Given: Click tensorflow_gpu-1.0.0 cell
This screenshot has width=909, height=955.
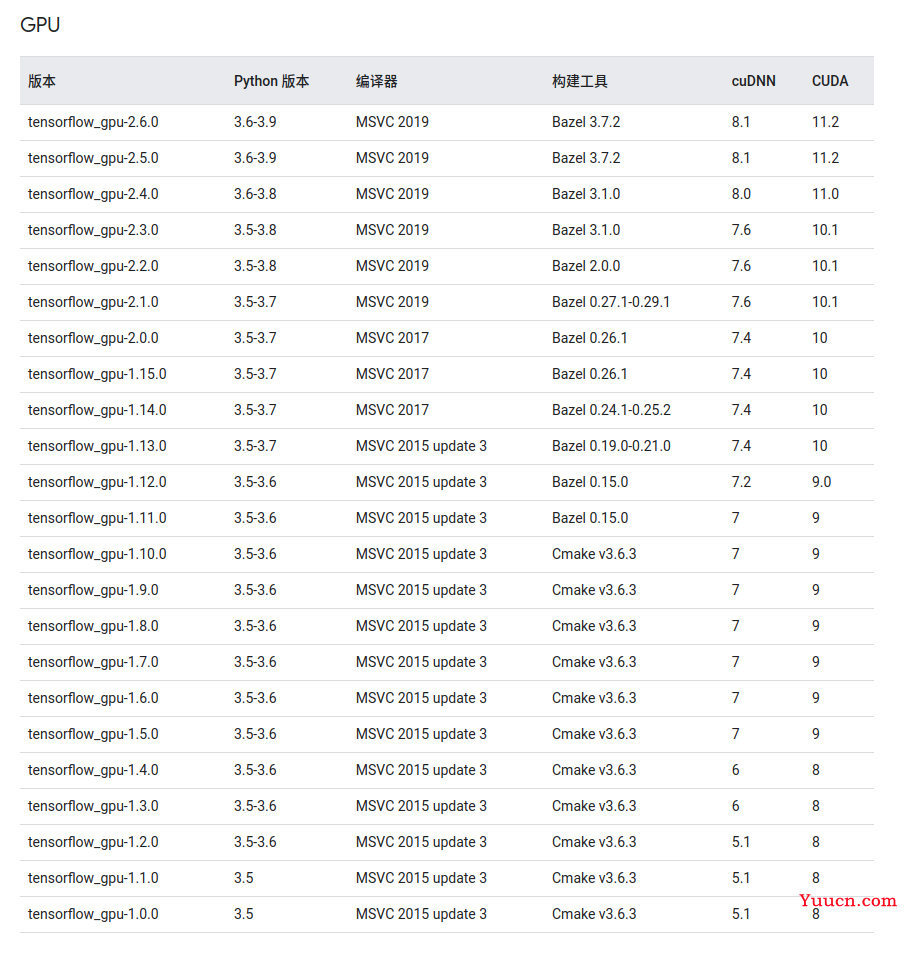Looking at the screenshot, I should [93, 914].
